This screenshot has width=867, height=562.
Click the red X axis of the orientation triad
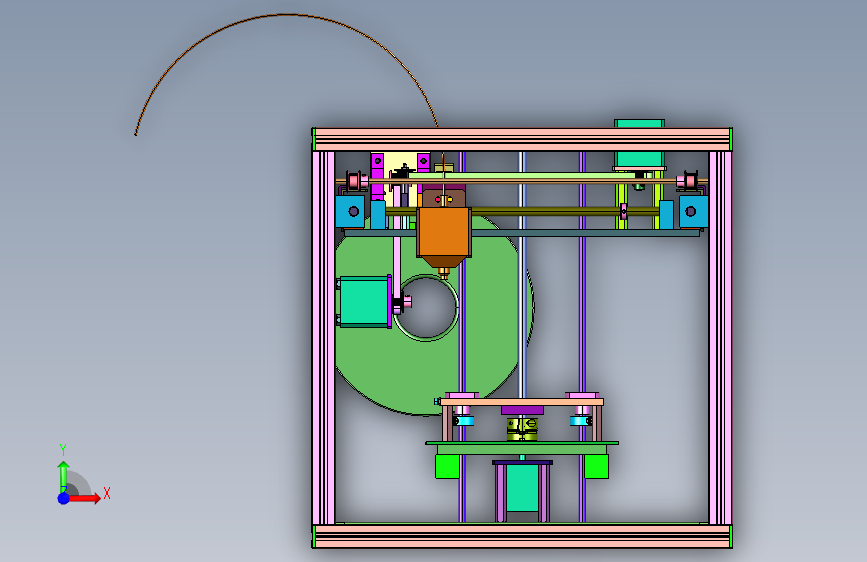(84, 498)
